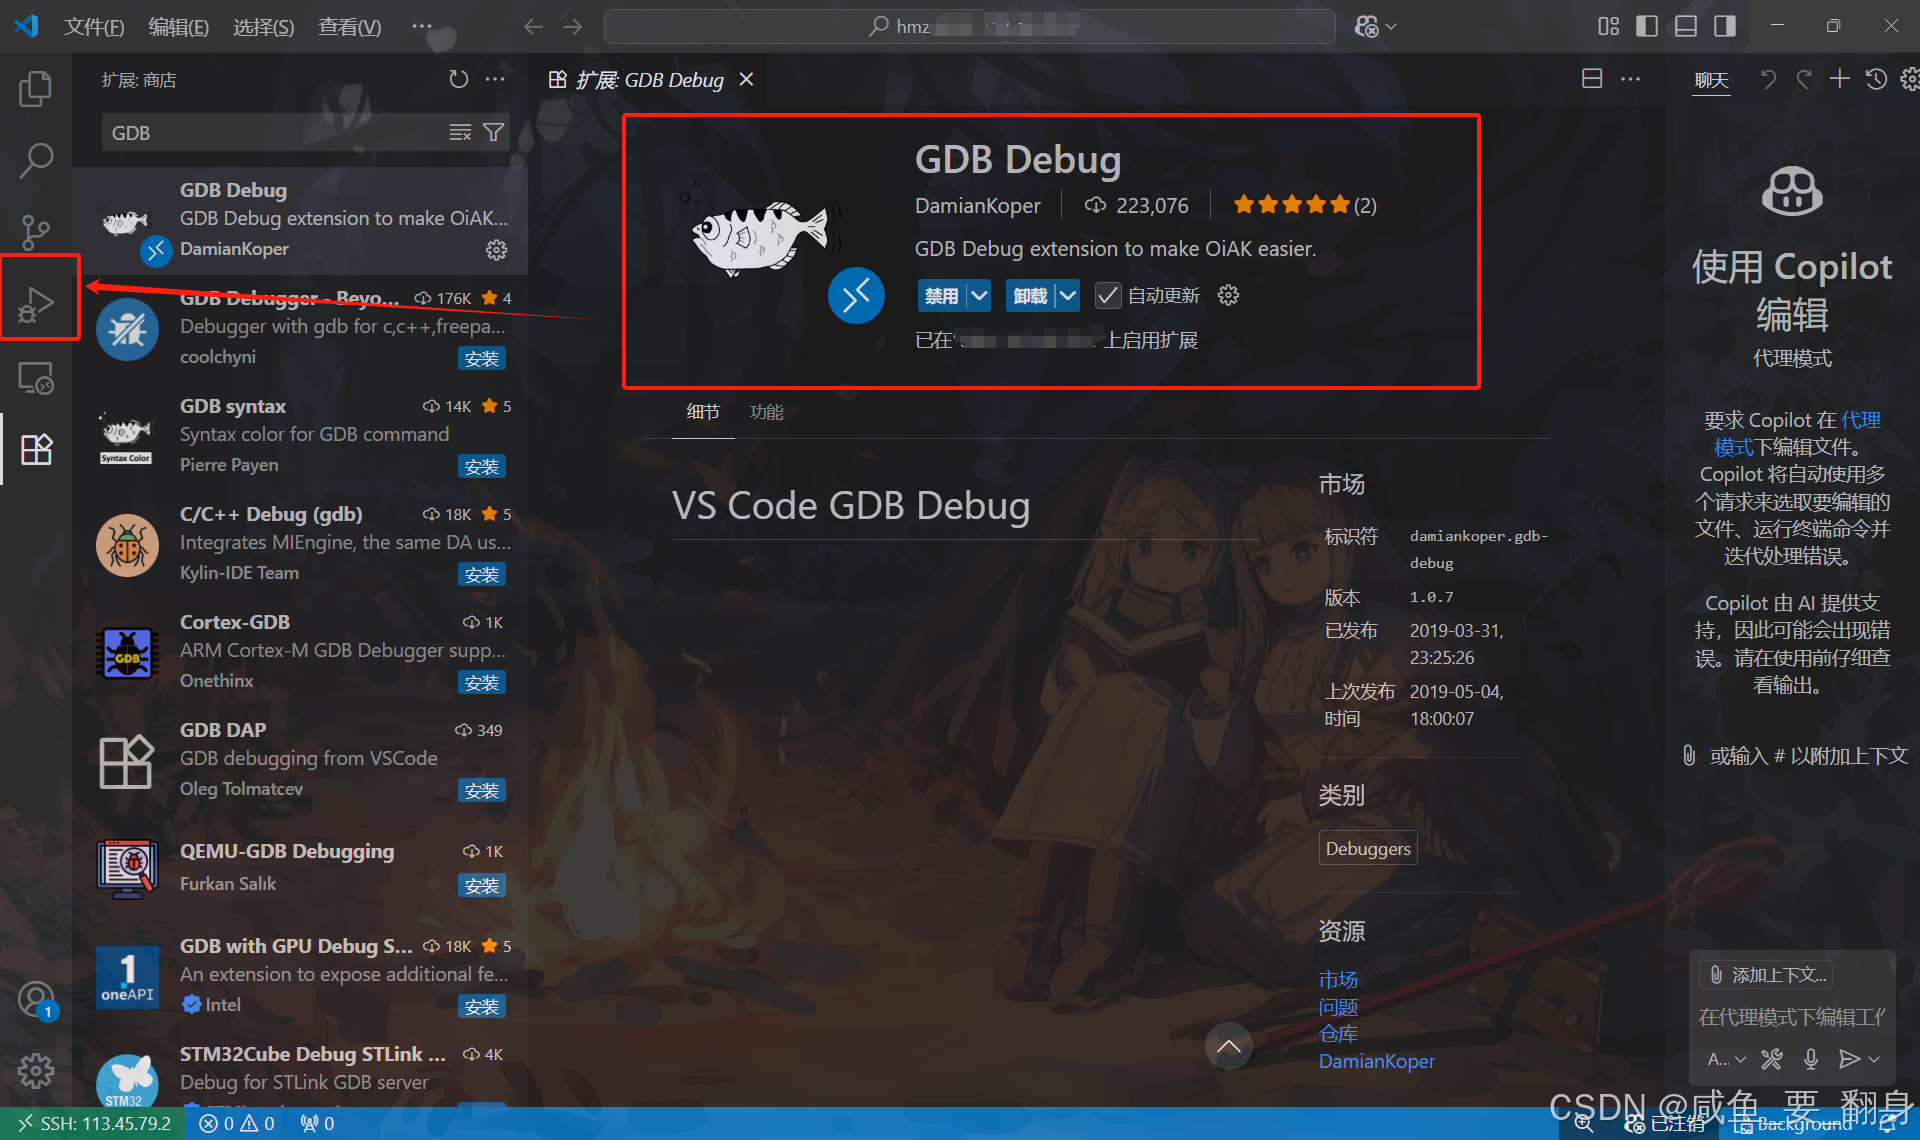Screen dimensions: 1920x1140
Task: Open the 问题 resource link
Action: 1338,1006
